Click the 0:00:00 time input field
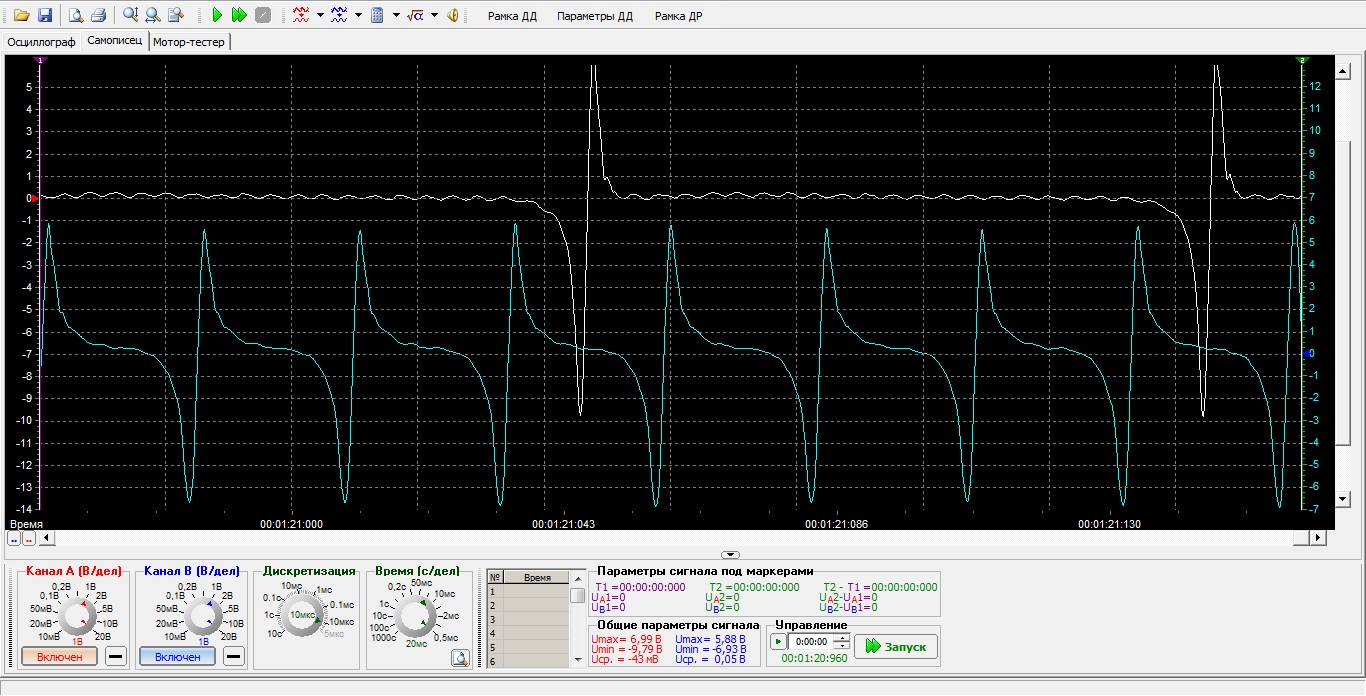 pos(813,641)
